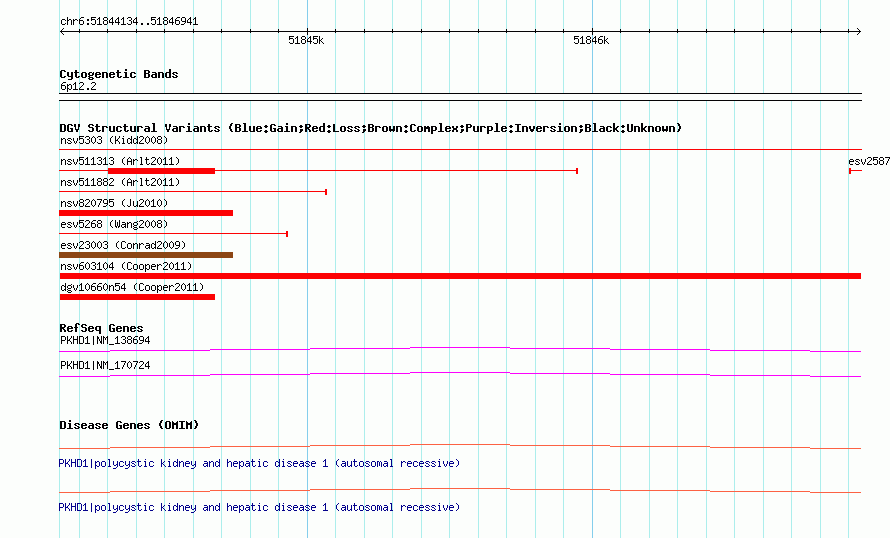Open variant esv5268 (Wang2008) label

tap(114, 224)
